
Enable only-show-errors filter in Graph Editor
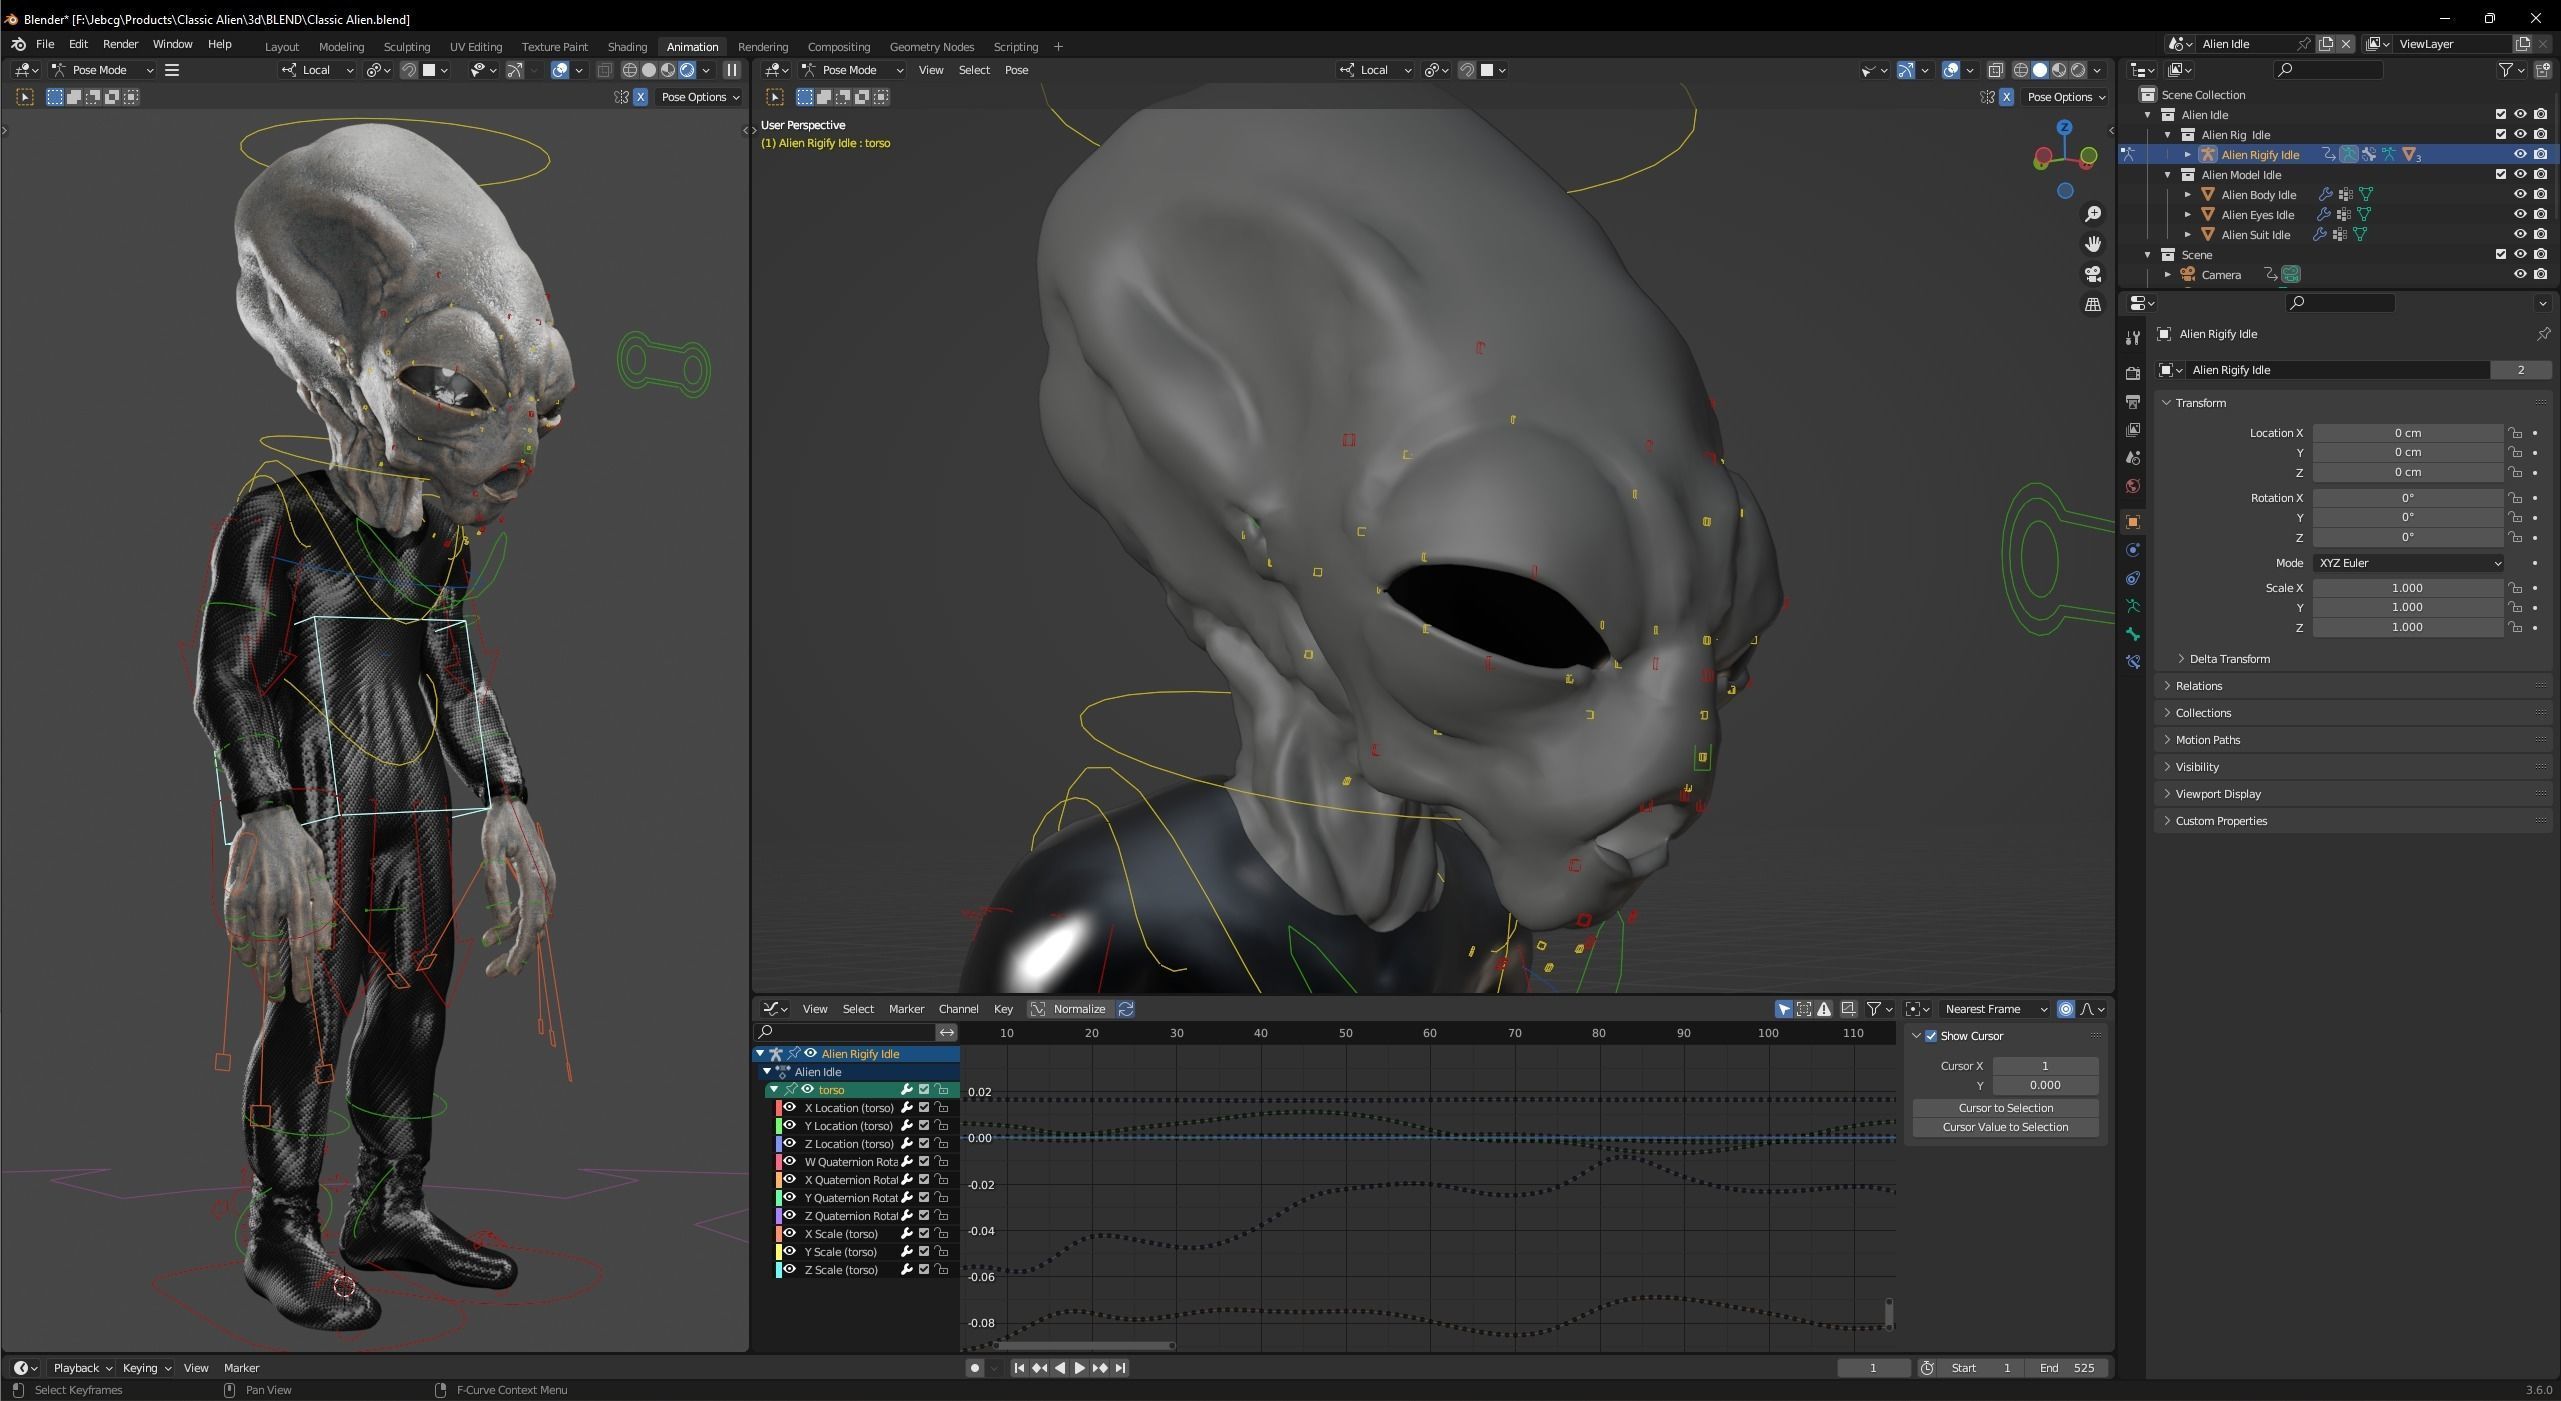pos(1825,1009)
